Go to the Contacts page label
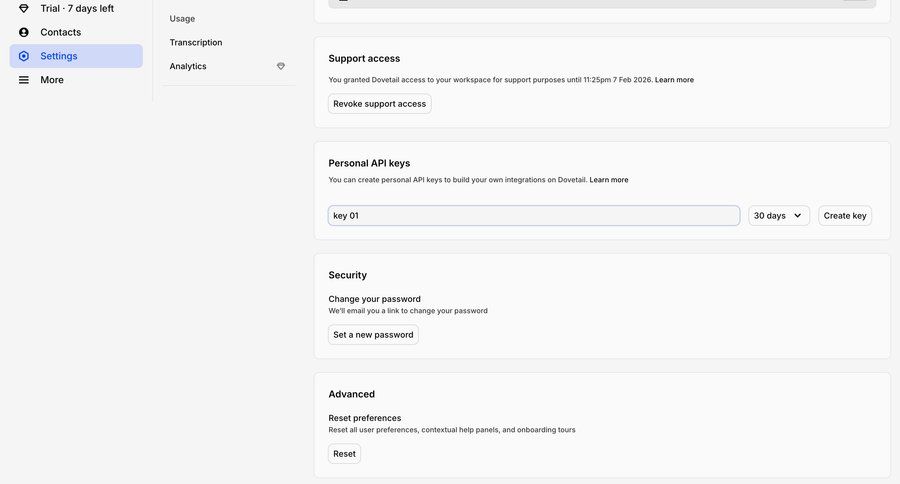This screenshot has height=484, width=900. [61, 32]
